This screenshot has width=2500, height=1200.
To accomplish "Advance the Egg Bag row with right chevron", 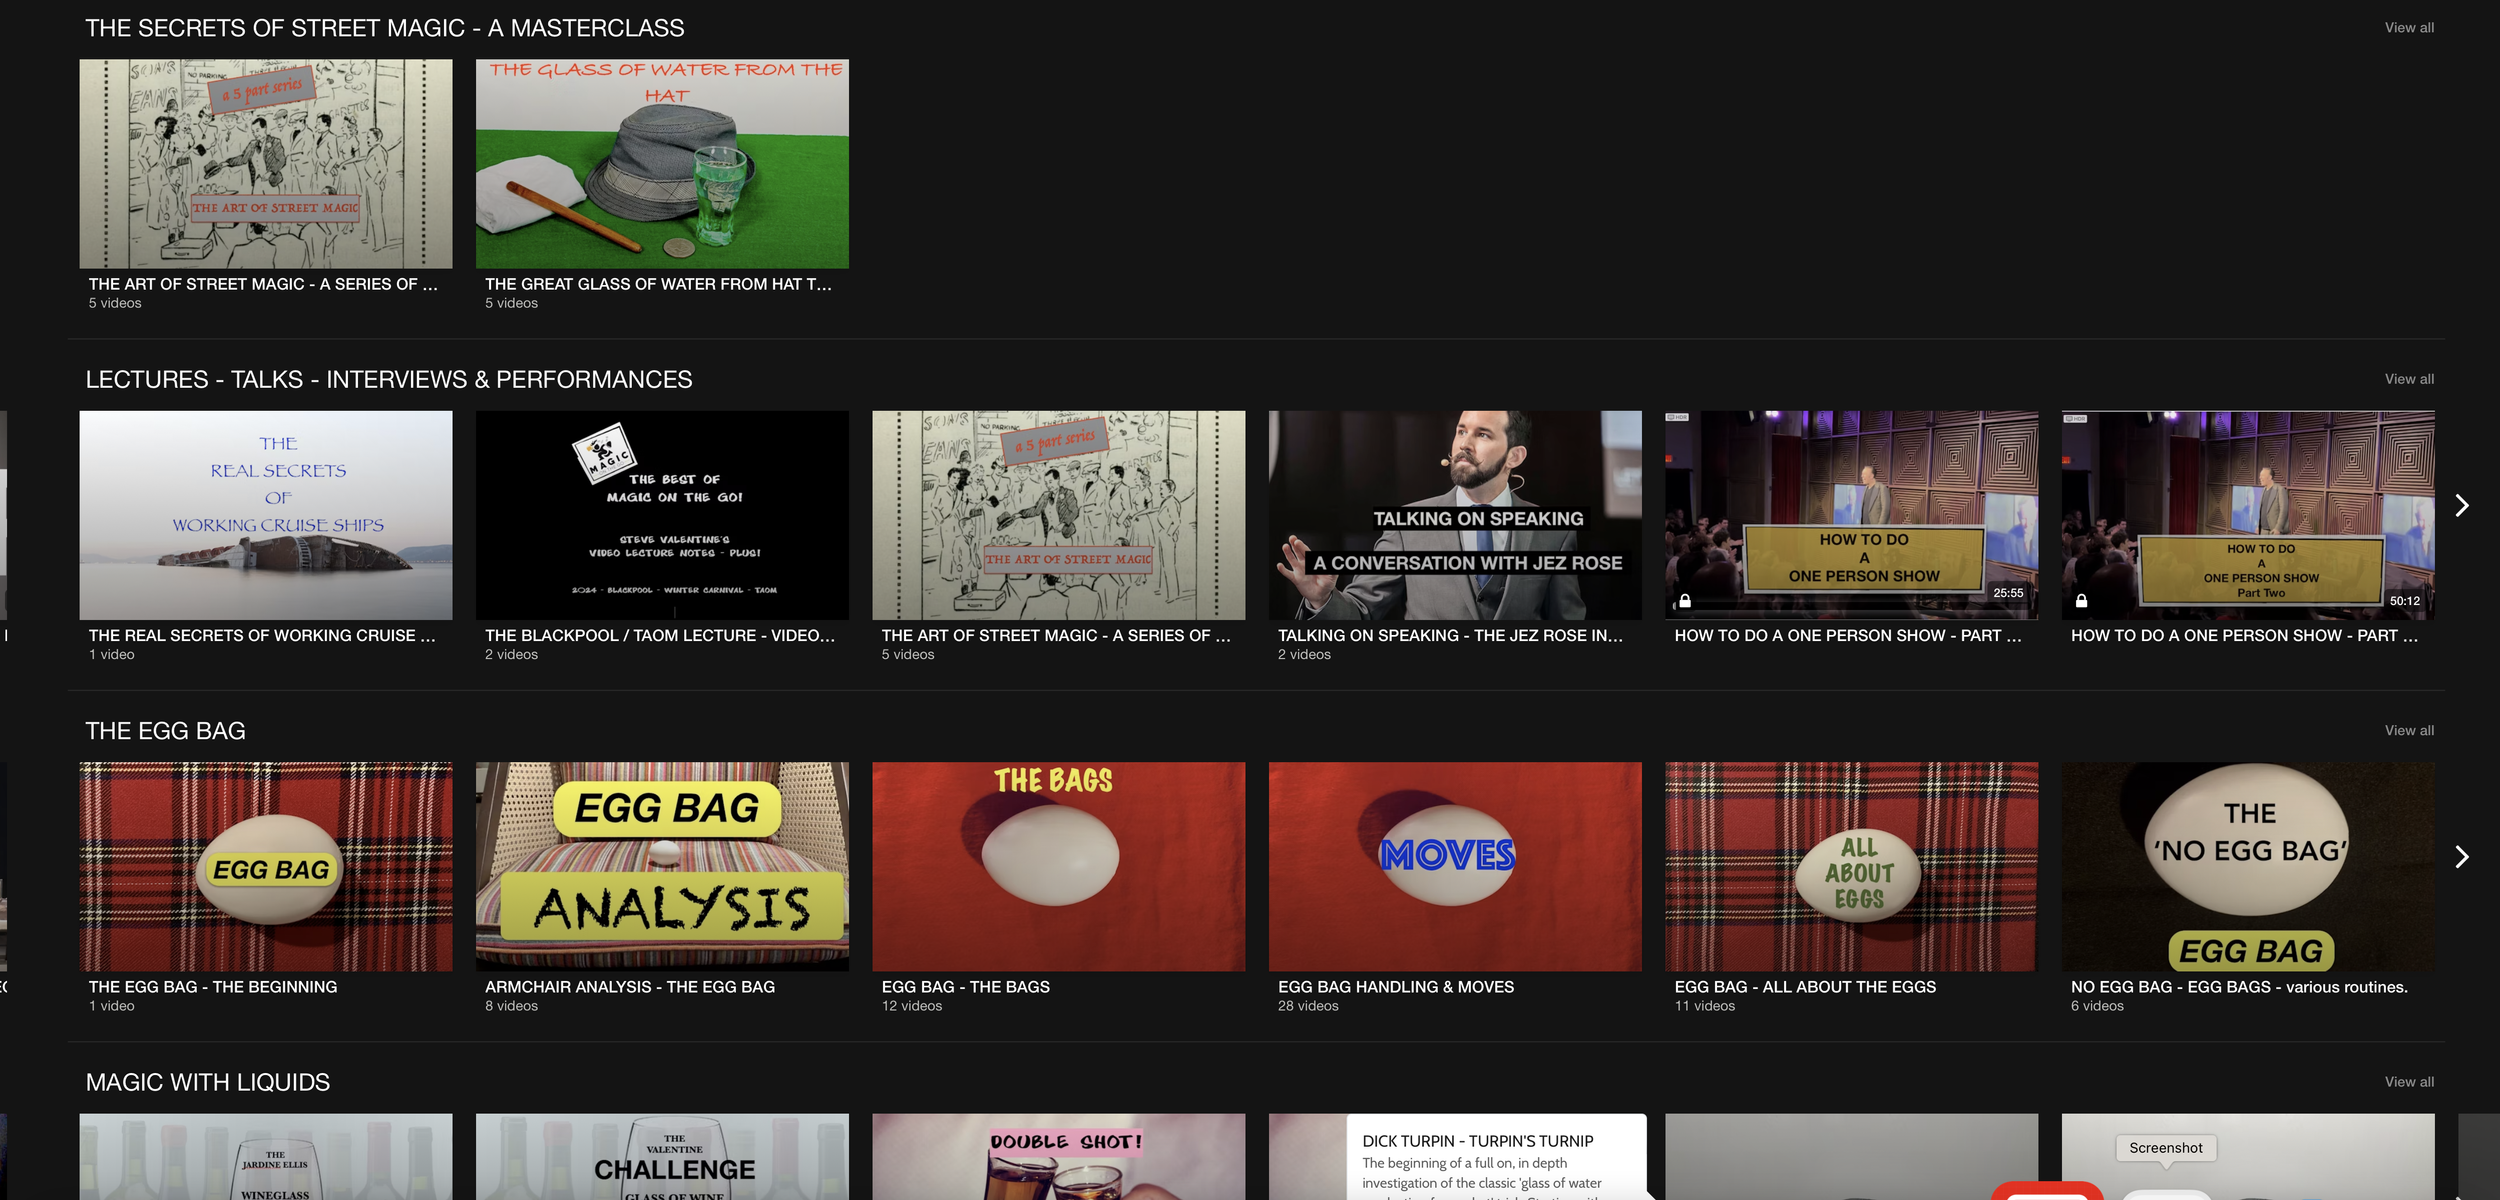I will (2462, 857).
